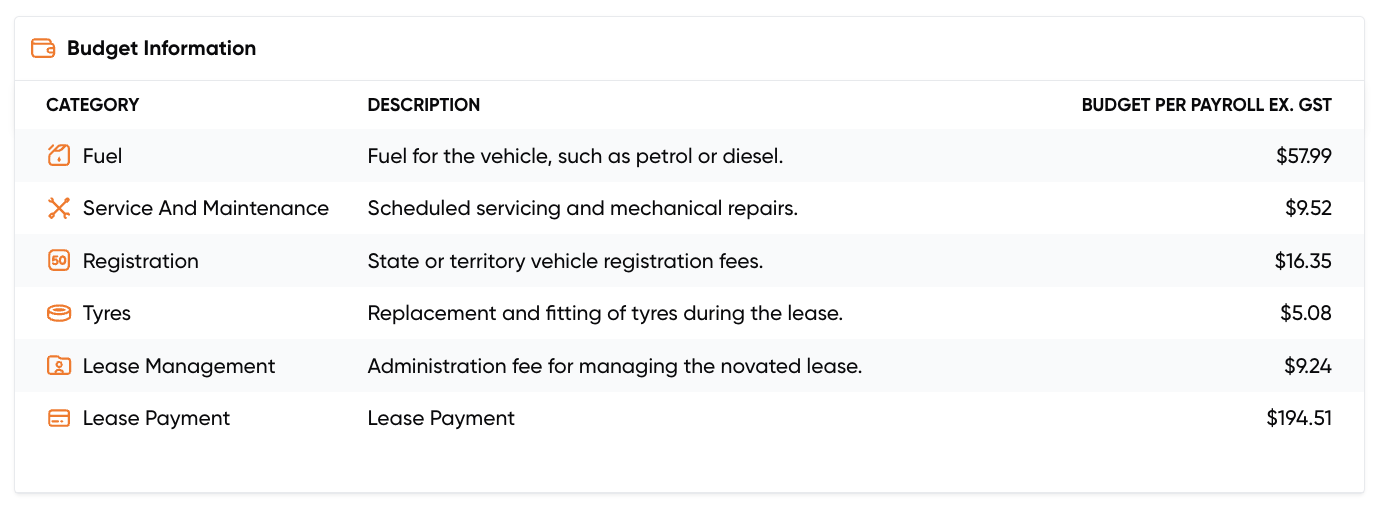Screen dimensions: 1378x508
Task: Click the novated lease administration fee description
Action: point(614,366)
